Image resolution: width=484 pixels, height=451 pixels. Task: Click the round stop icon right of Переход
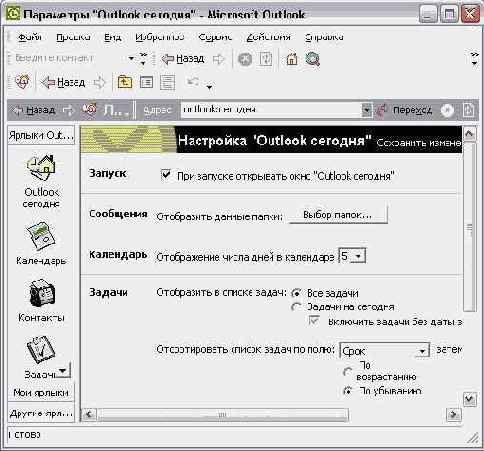(447, 110)
